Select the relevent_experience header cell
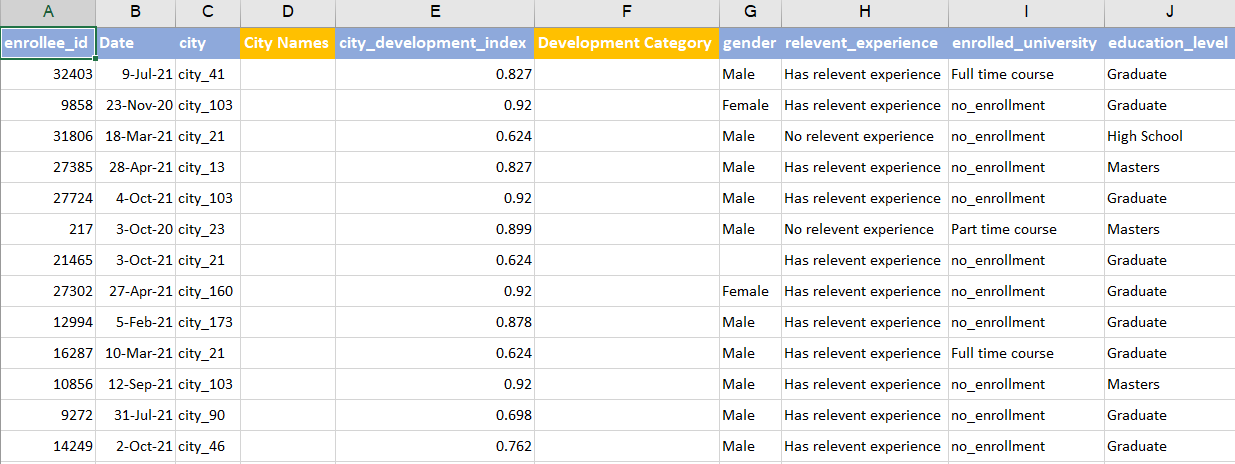 tap(865, 43)
